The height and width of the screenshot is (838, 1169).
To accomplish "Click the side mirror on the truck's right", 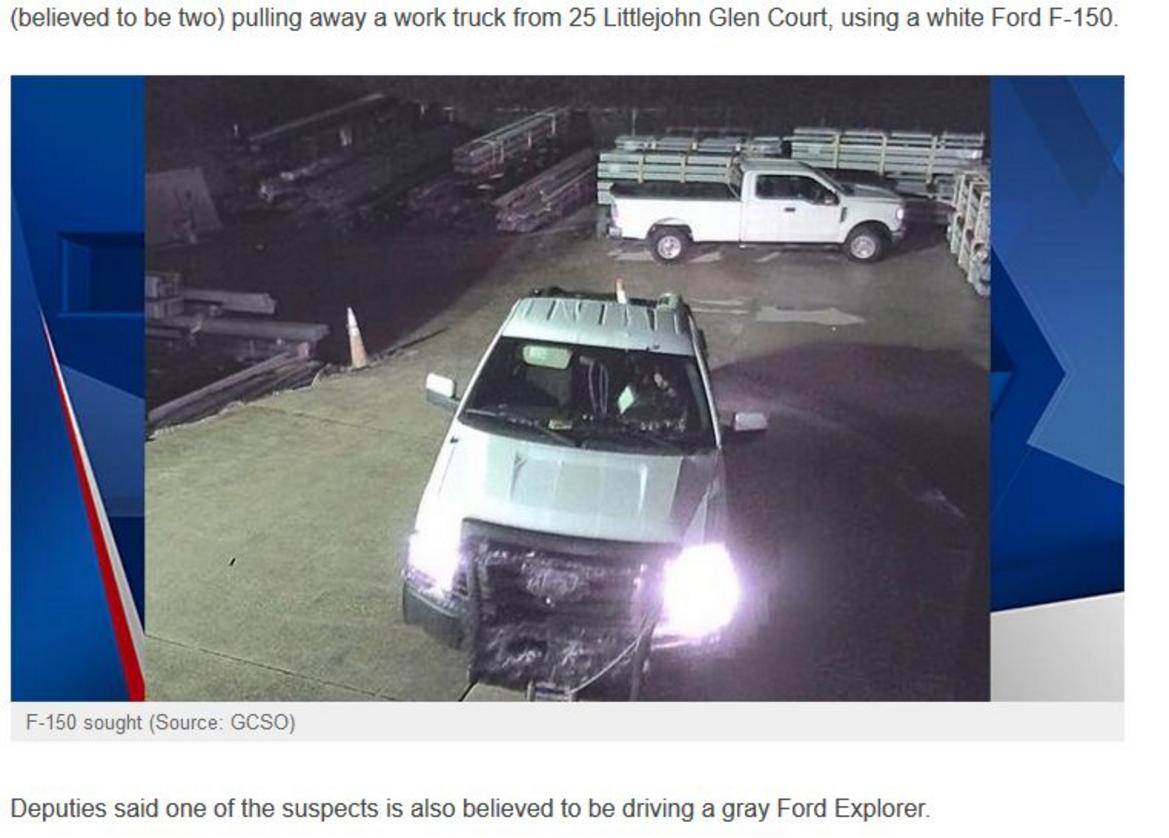I will click(x=748, y=423).
